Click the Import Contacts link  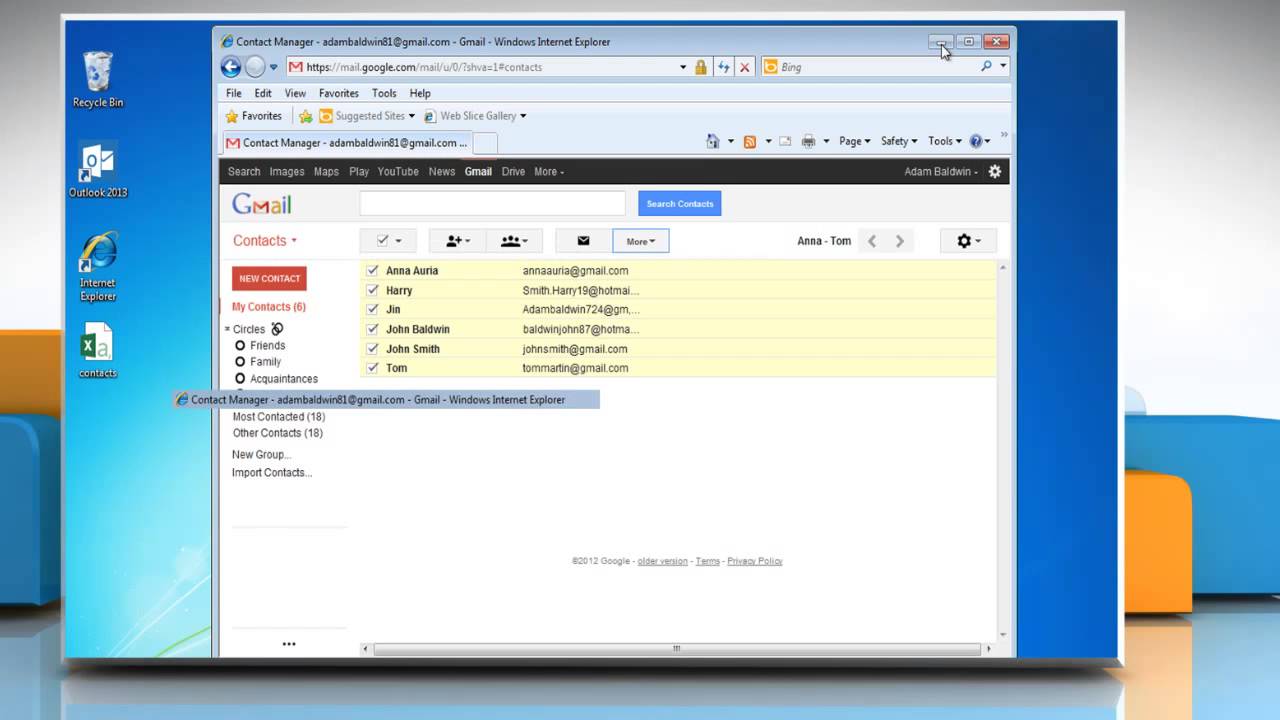coord(272,473)
